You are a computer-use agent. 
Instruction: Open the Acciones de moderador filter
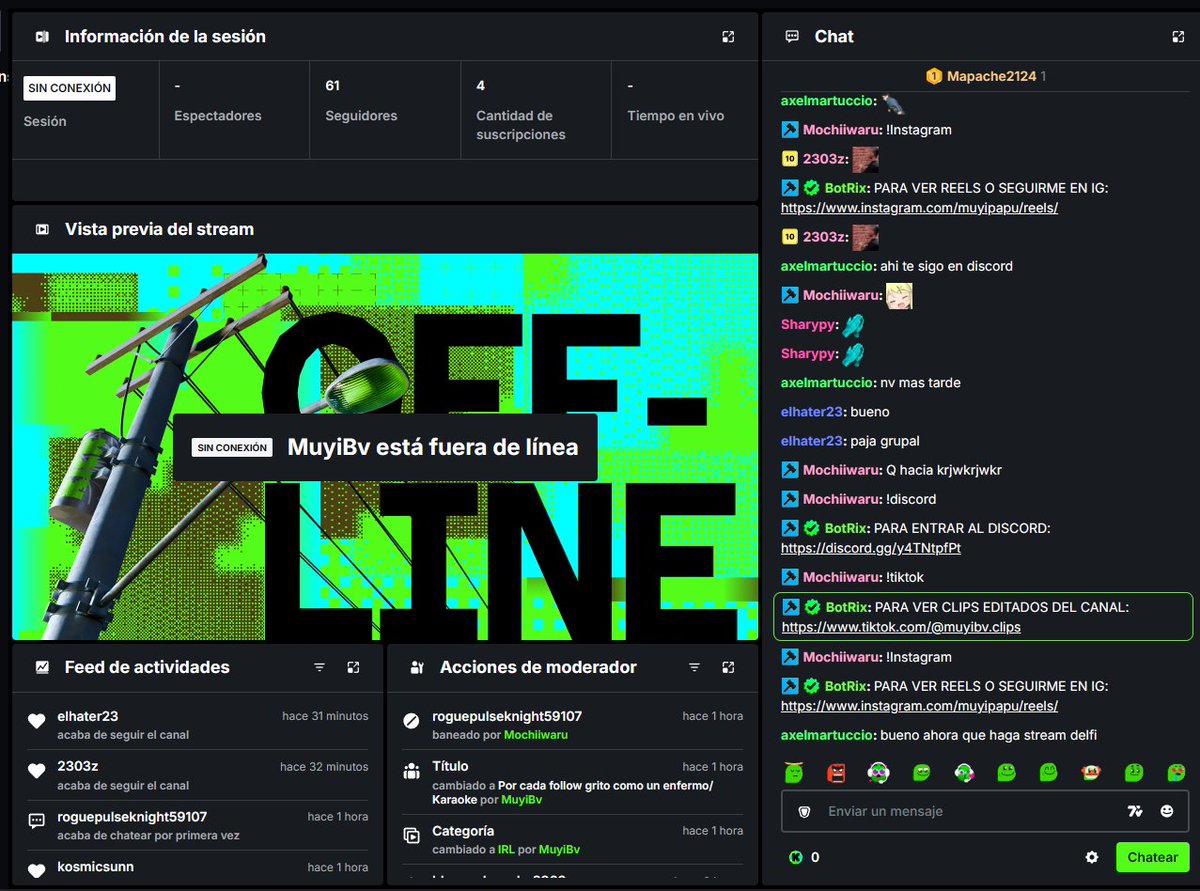point(694,667)
